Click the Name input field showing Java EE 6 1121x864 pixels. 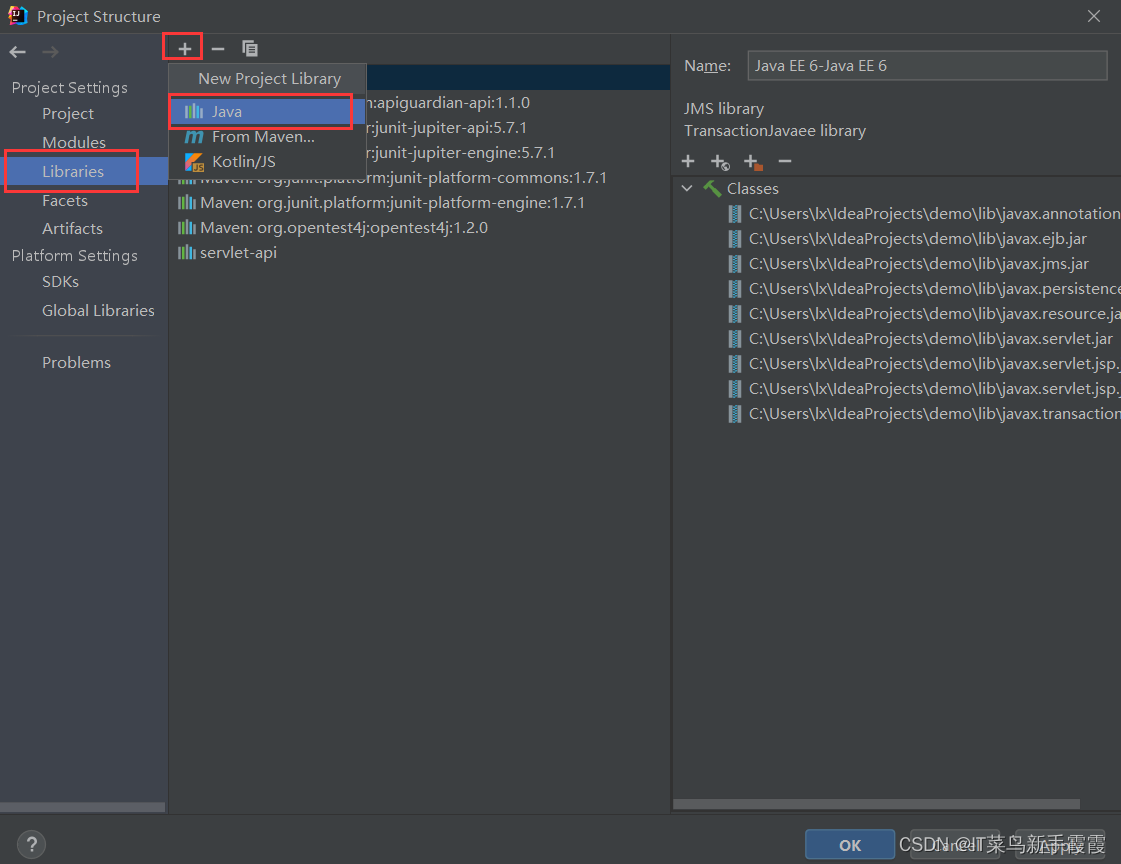click(927, 65)
